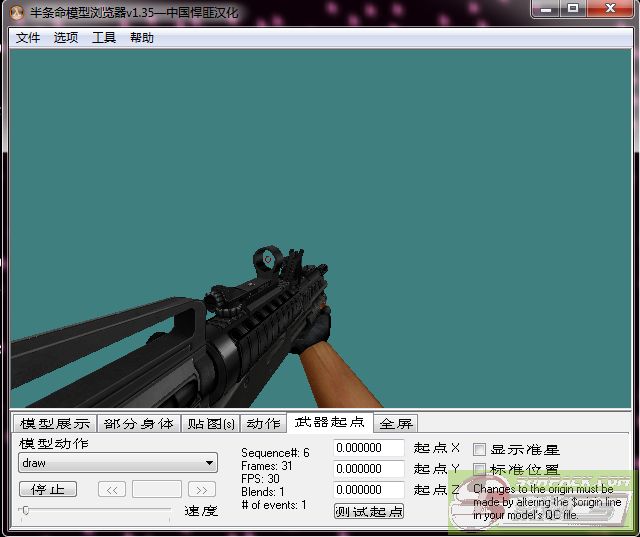Toggle the 标准位置 checkbox
The width and height of the screenshot is (640, 537).
point(479,469)
